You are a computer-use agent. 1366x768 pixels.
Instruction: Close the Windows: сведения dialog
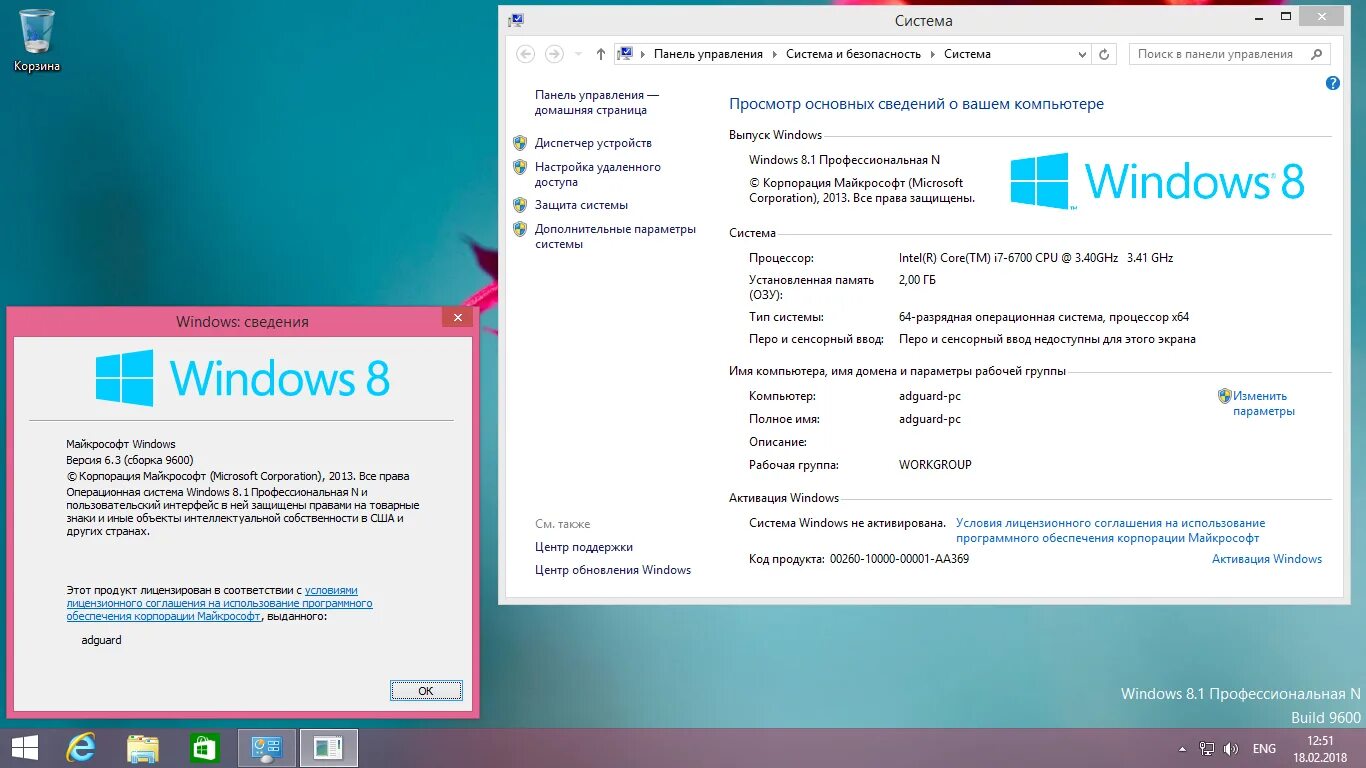click(x=458, y=317)
